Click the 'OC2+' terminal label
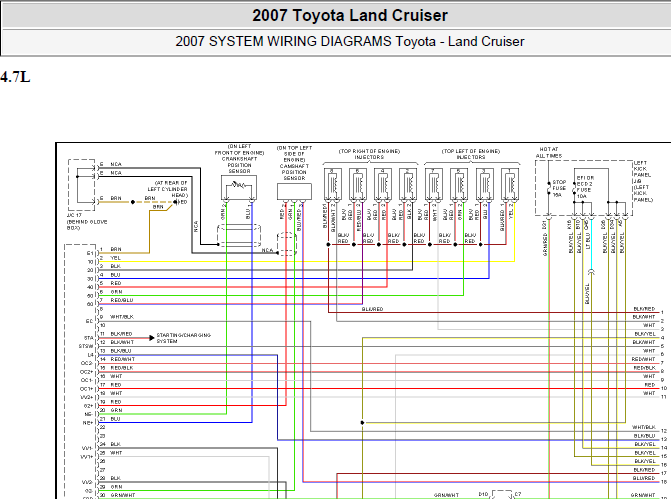The height and width of the screenshot is (499, 671). (x=87, y=372)
